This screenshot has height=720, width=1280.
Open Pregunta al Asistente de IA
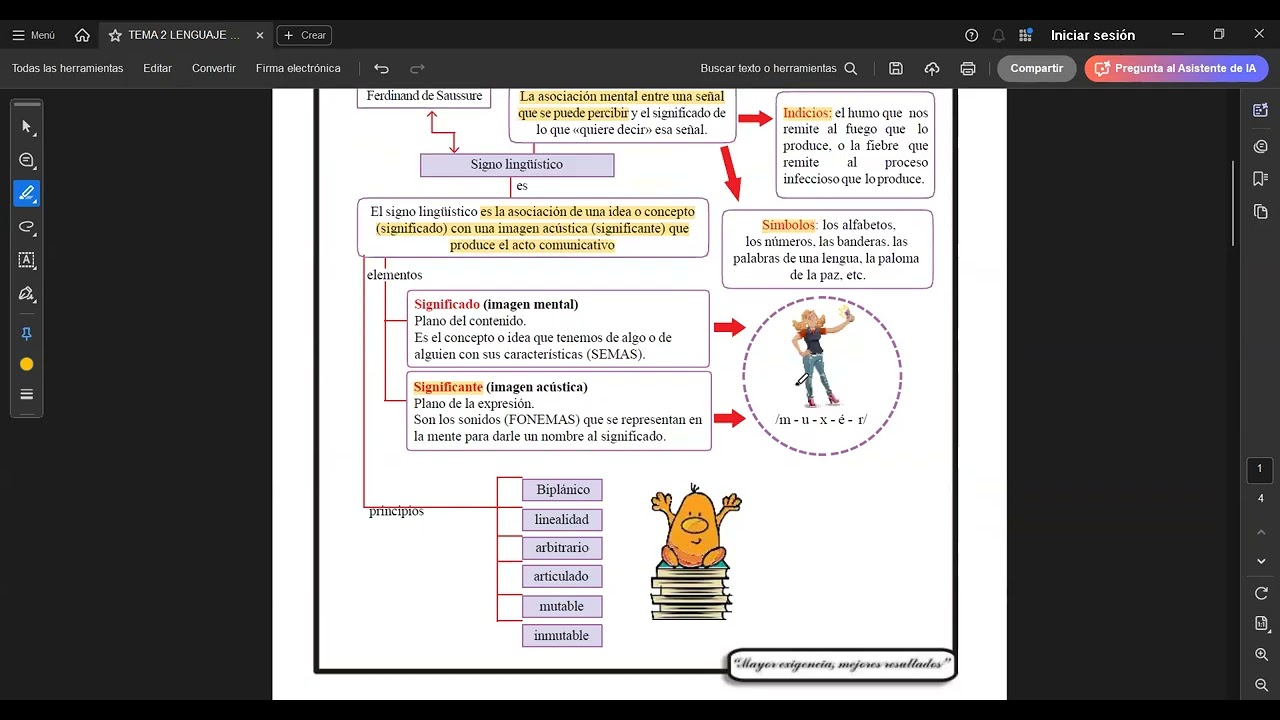[1176, 68]
